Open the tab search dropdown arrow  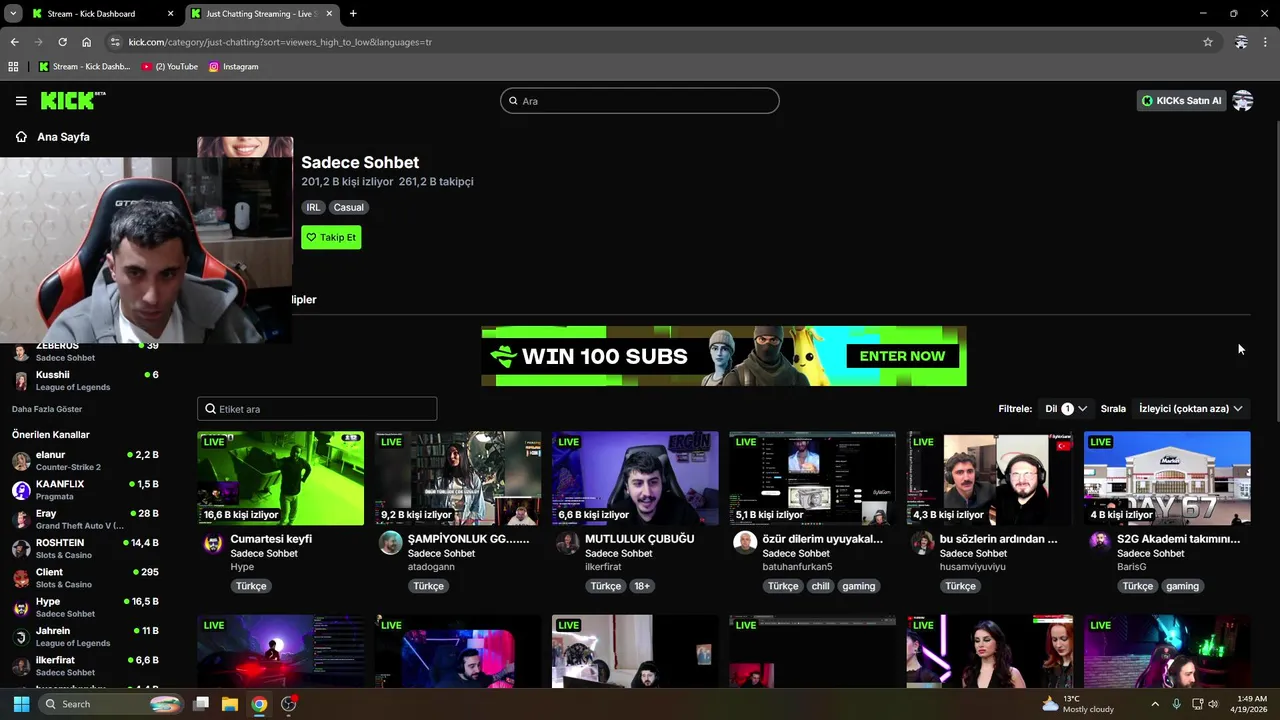[12, 14]
